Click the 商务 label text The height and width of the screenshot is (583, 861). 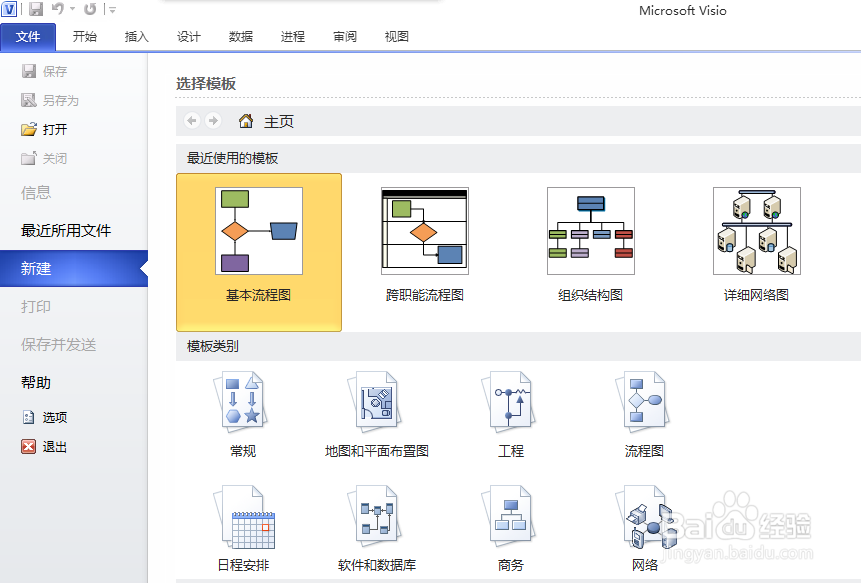[511, 565]
